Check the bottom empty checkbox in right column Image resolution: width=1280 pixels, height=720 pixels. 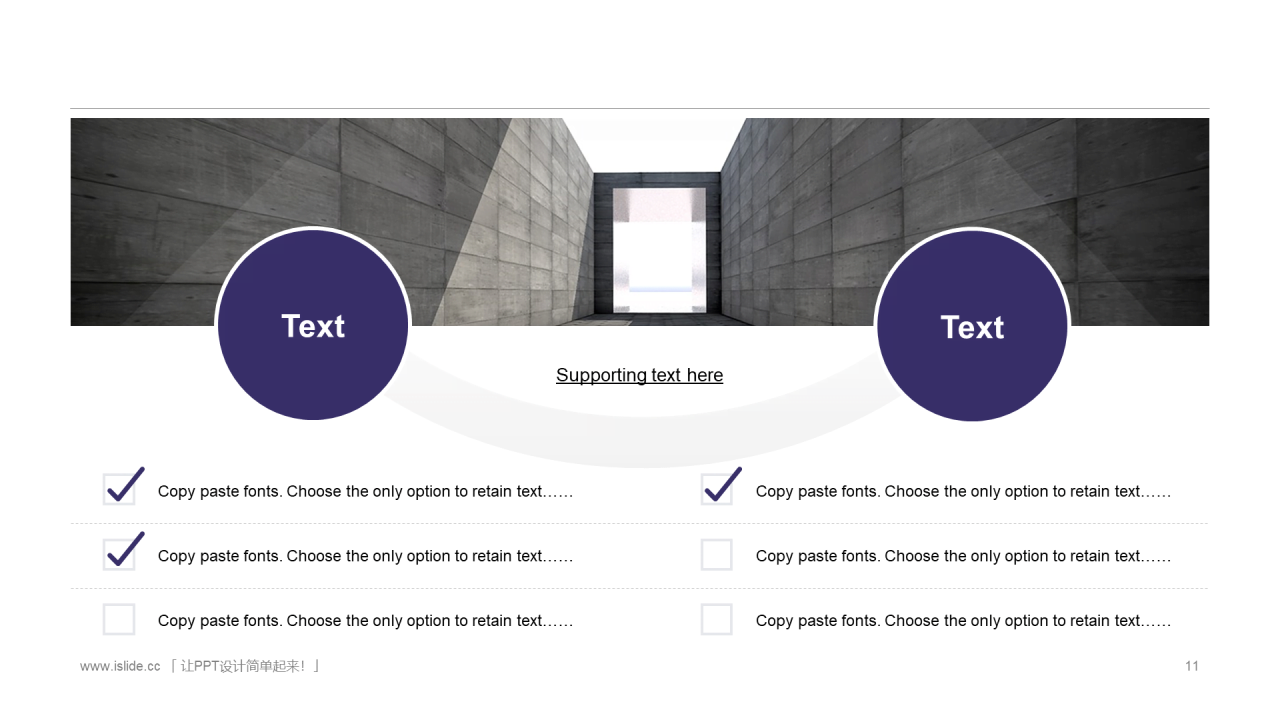[717, 619]
